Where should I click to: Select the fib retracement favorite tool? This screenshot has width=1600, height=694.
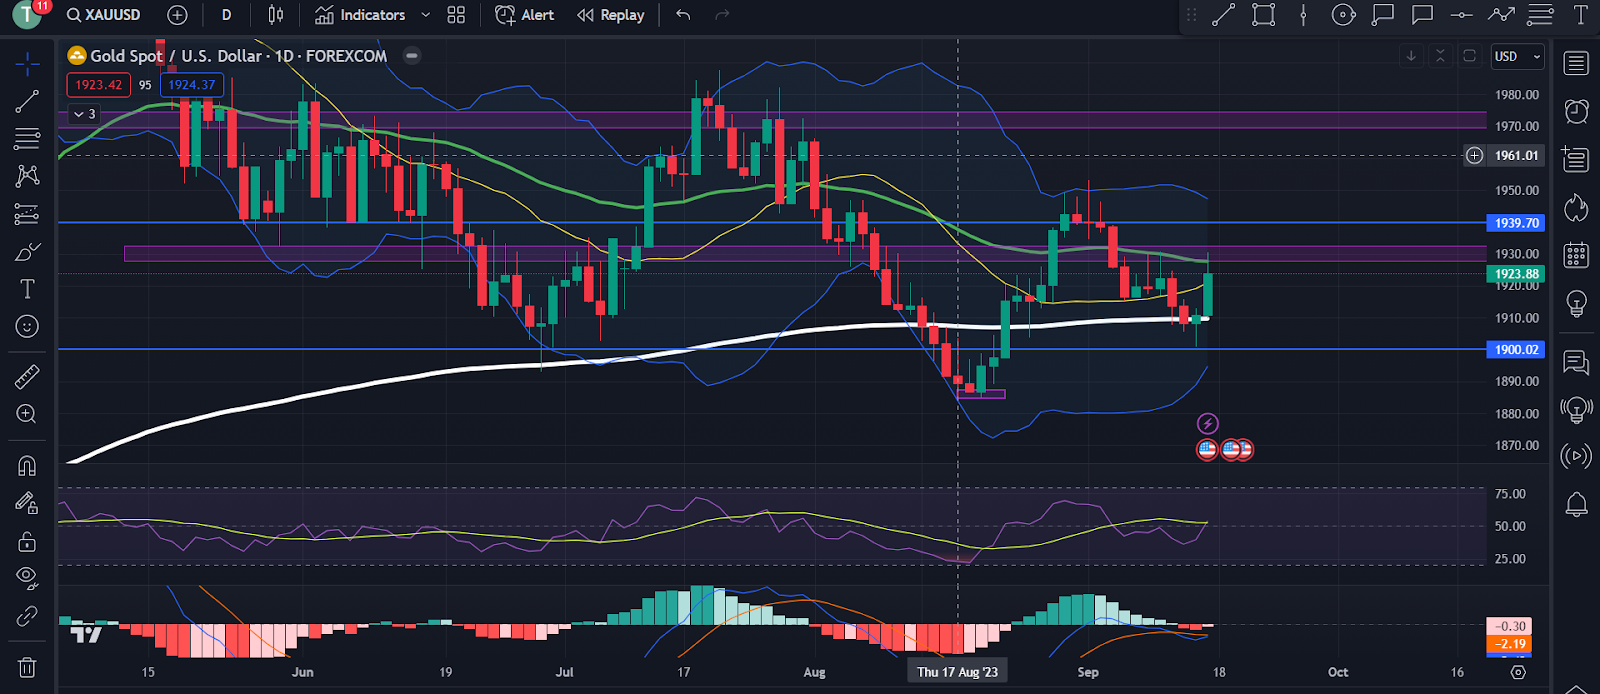tap(1540, 15)
